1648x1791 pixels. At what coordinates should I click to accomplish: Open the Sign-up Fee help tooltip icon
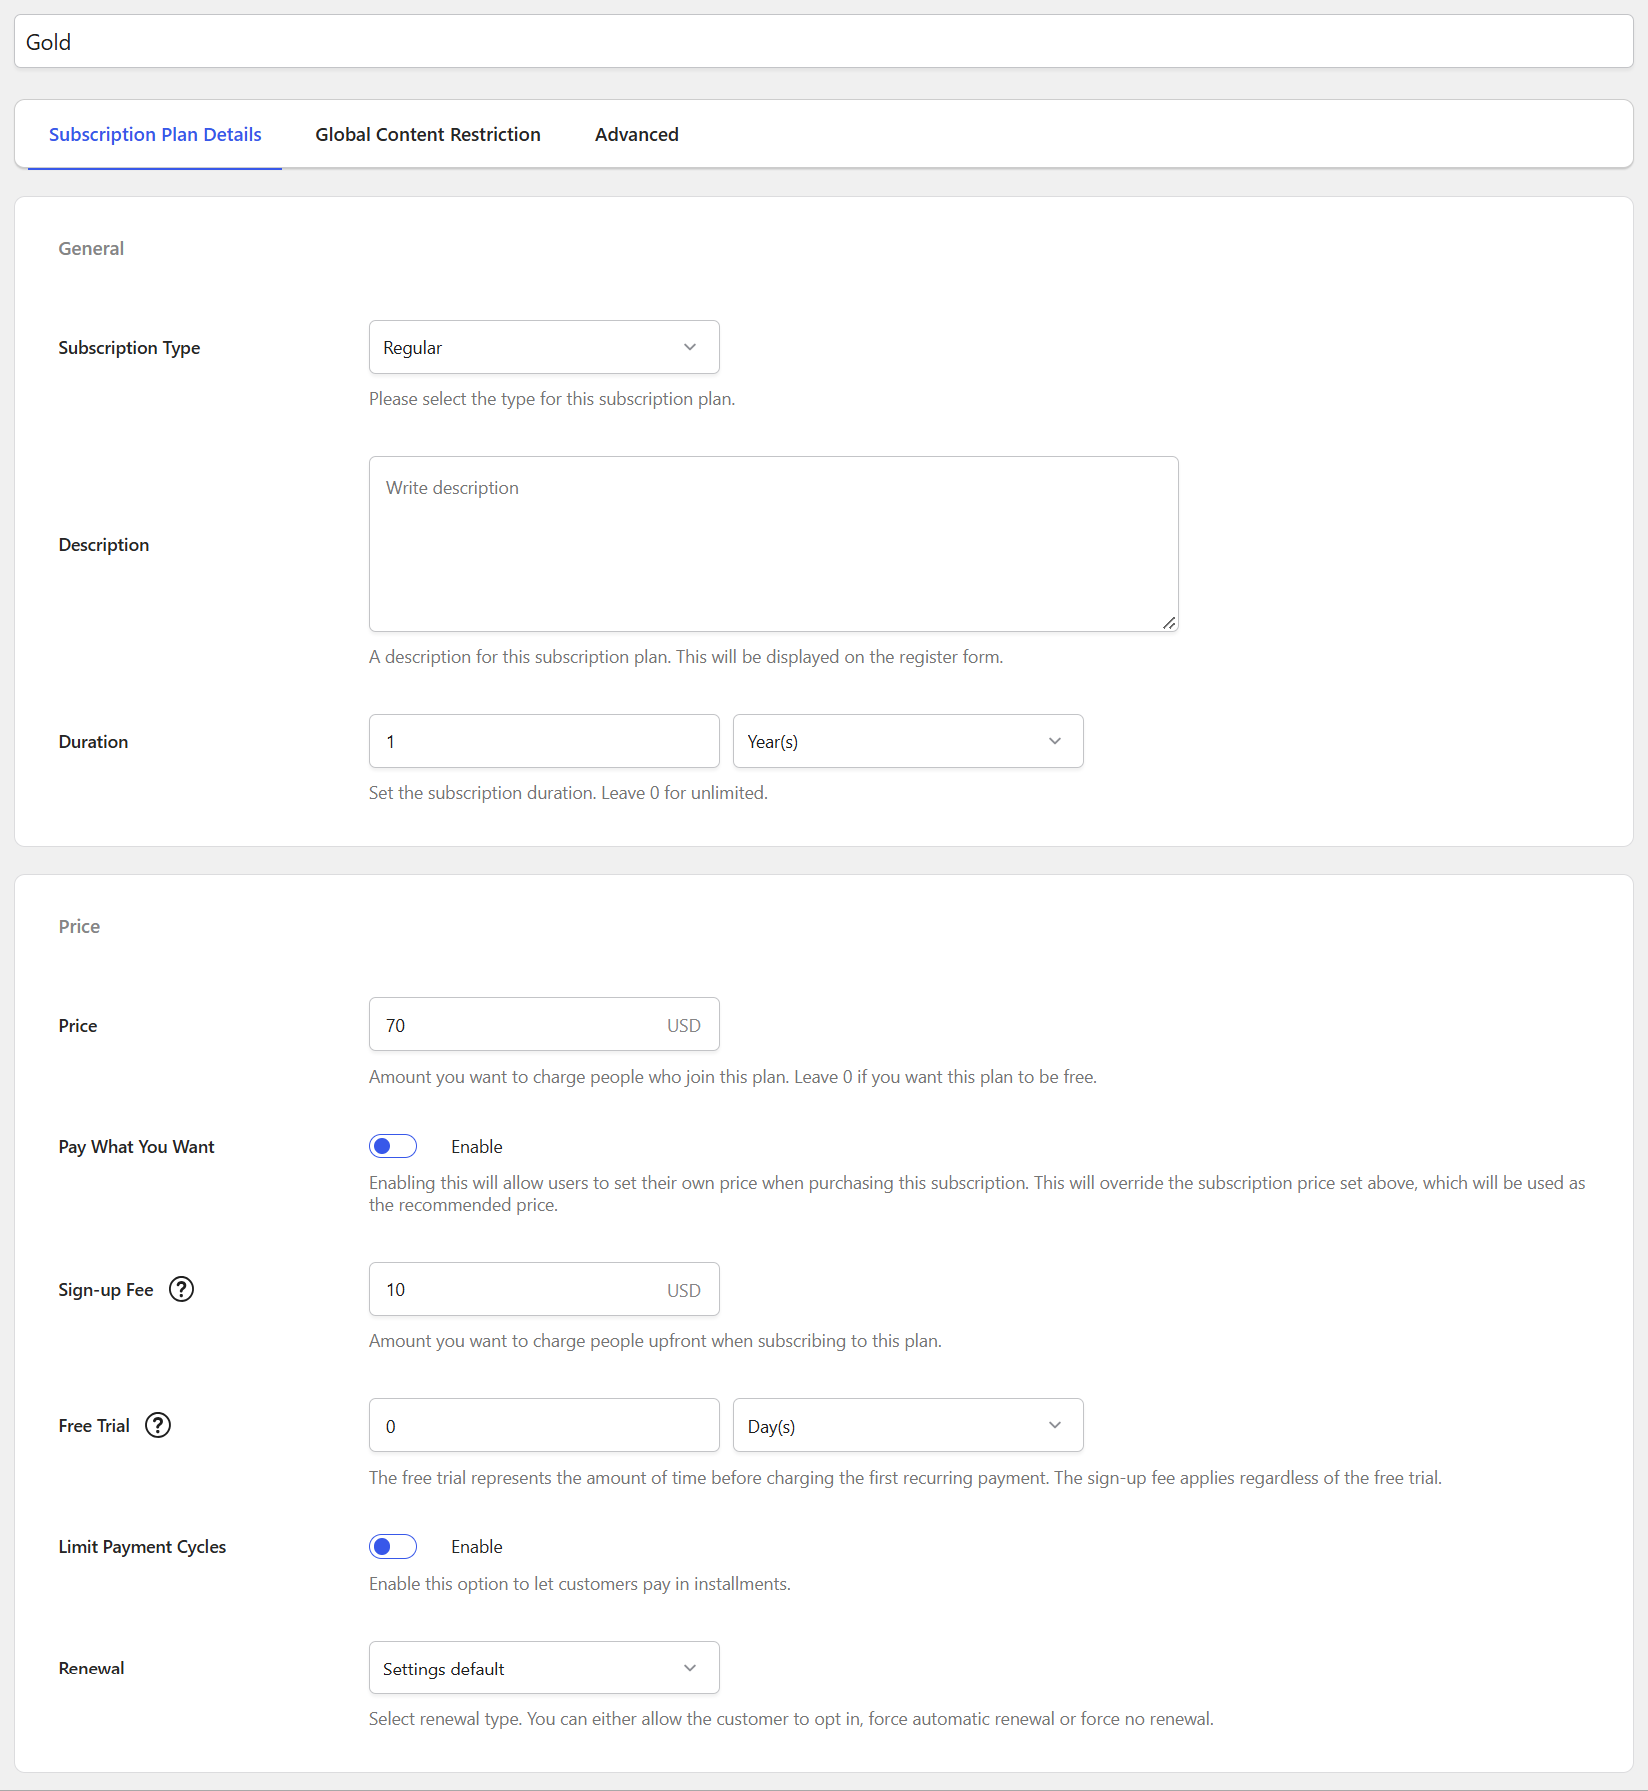[x=181, y=1289]
